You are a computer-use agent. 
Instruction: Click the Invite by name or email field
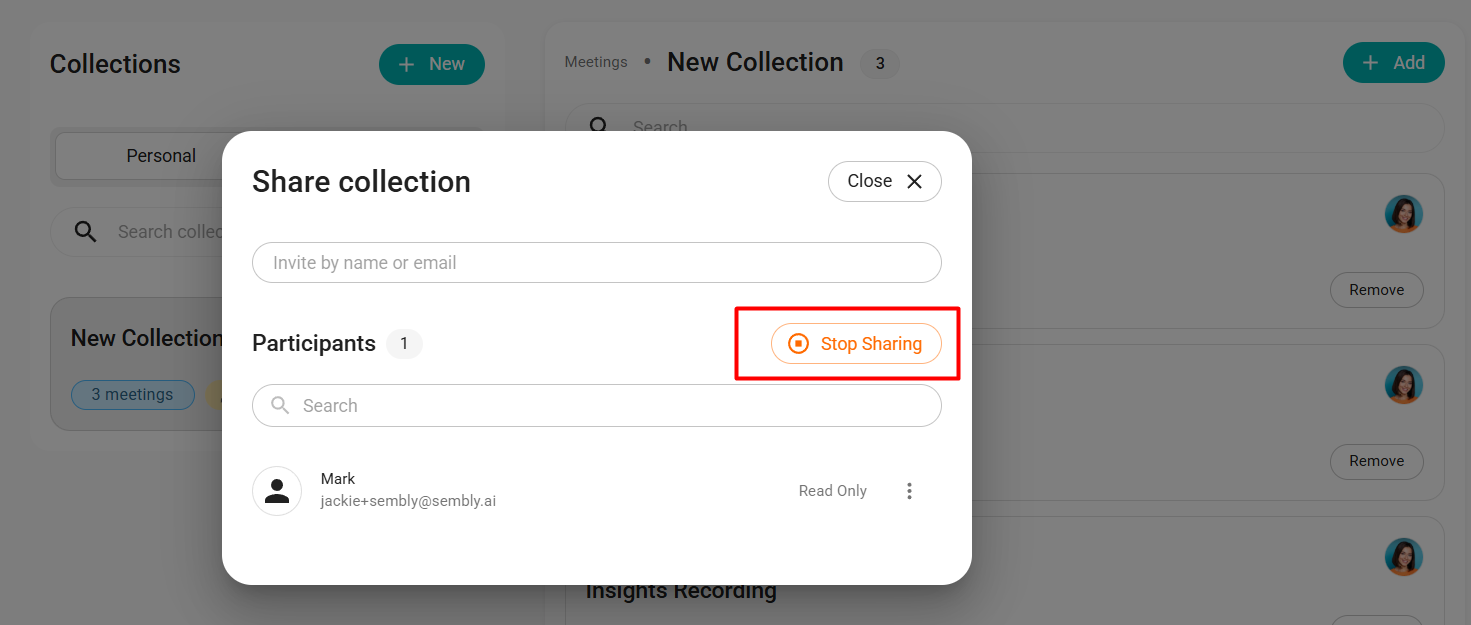597,263
